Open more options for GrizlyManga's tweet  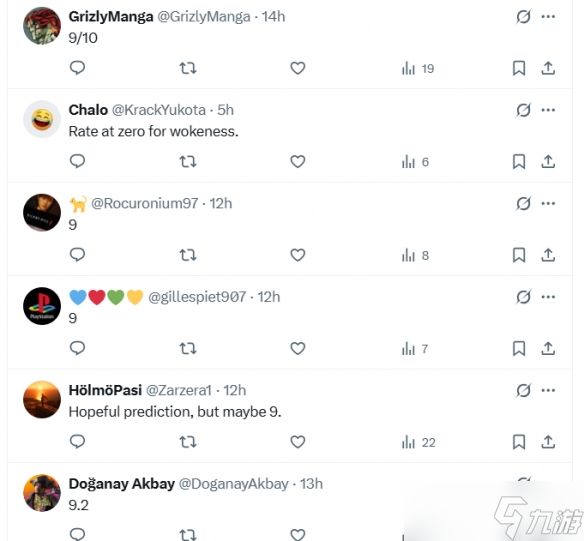(x=548, y=16)
